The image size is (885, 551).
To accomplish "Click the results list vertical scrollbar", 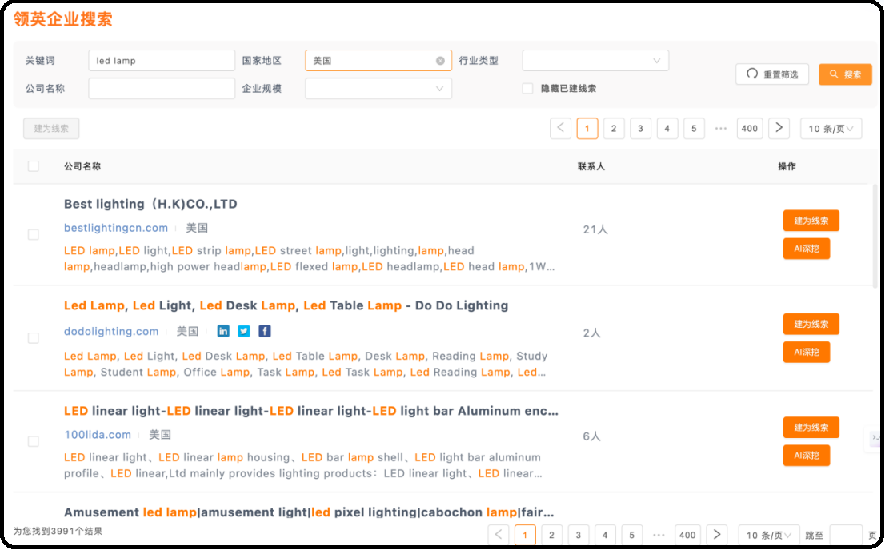I will [x=875, y=237].
